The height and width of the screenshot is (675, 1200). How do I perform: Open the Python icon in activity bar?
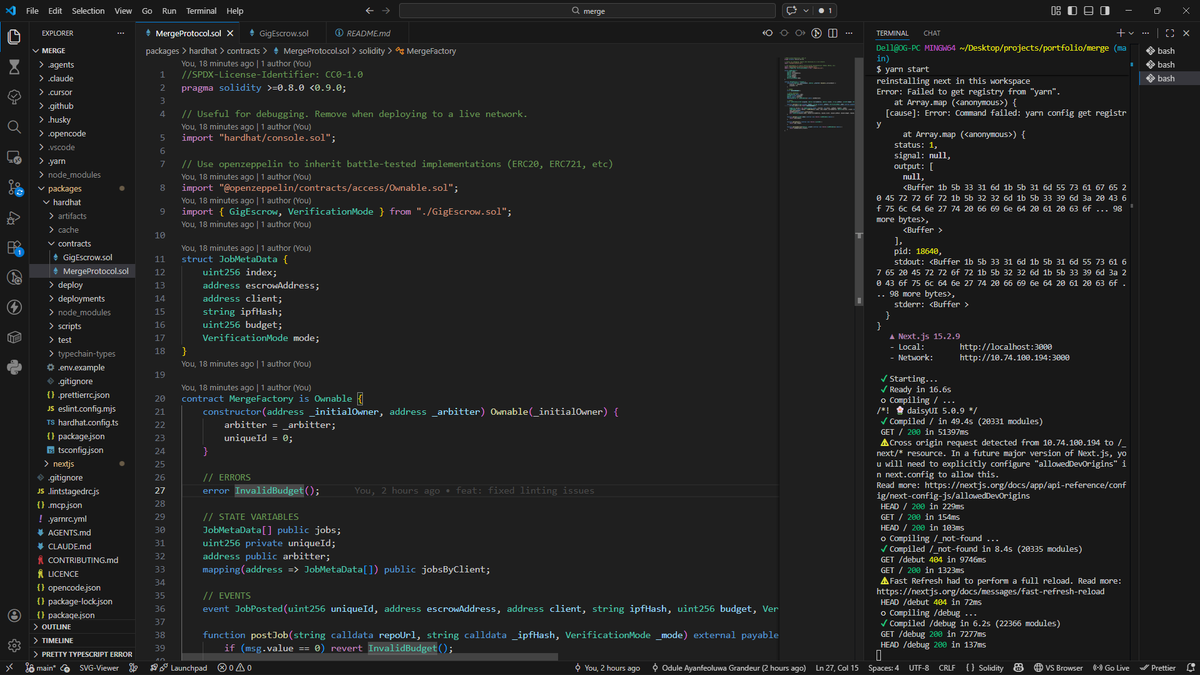(14, 367)
